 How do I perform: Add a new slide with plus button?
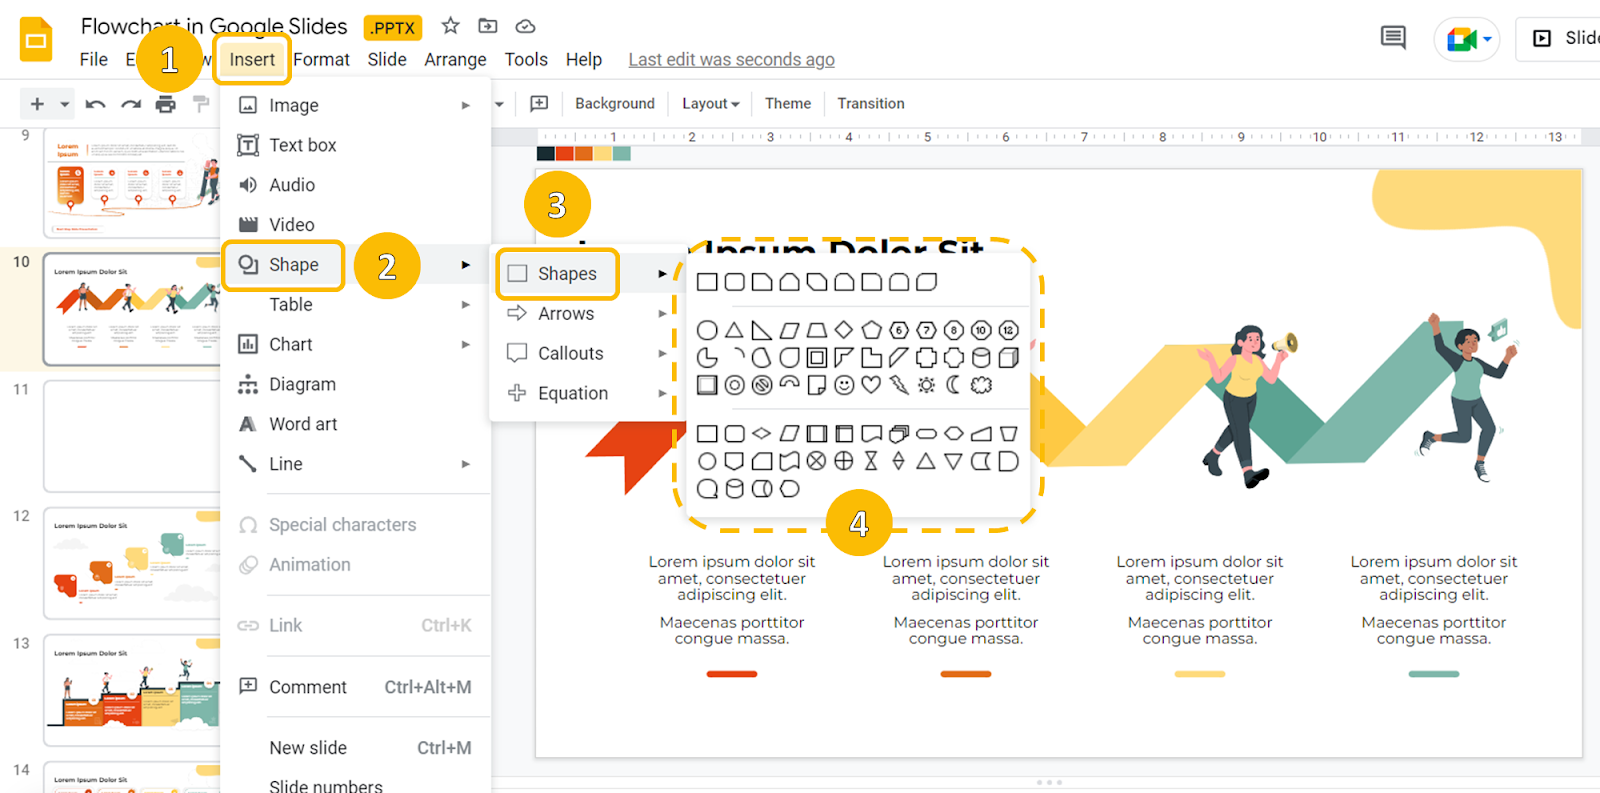(x=37, y=104)
